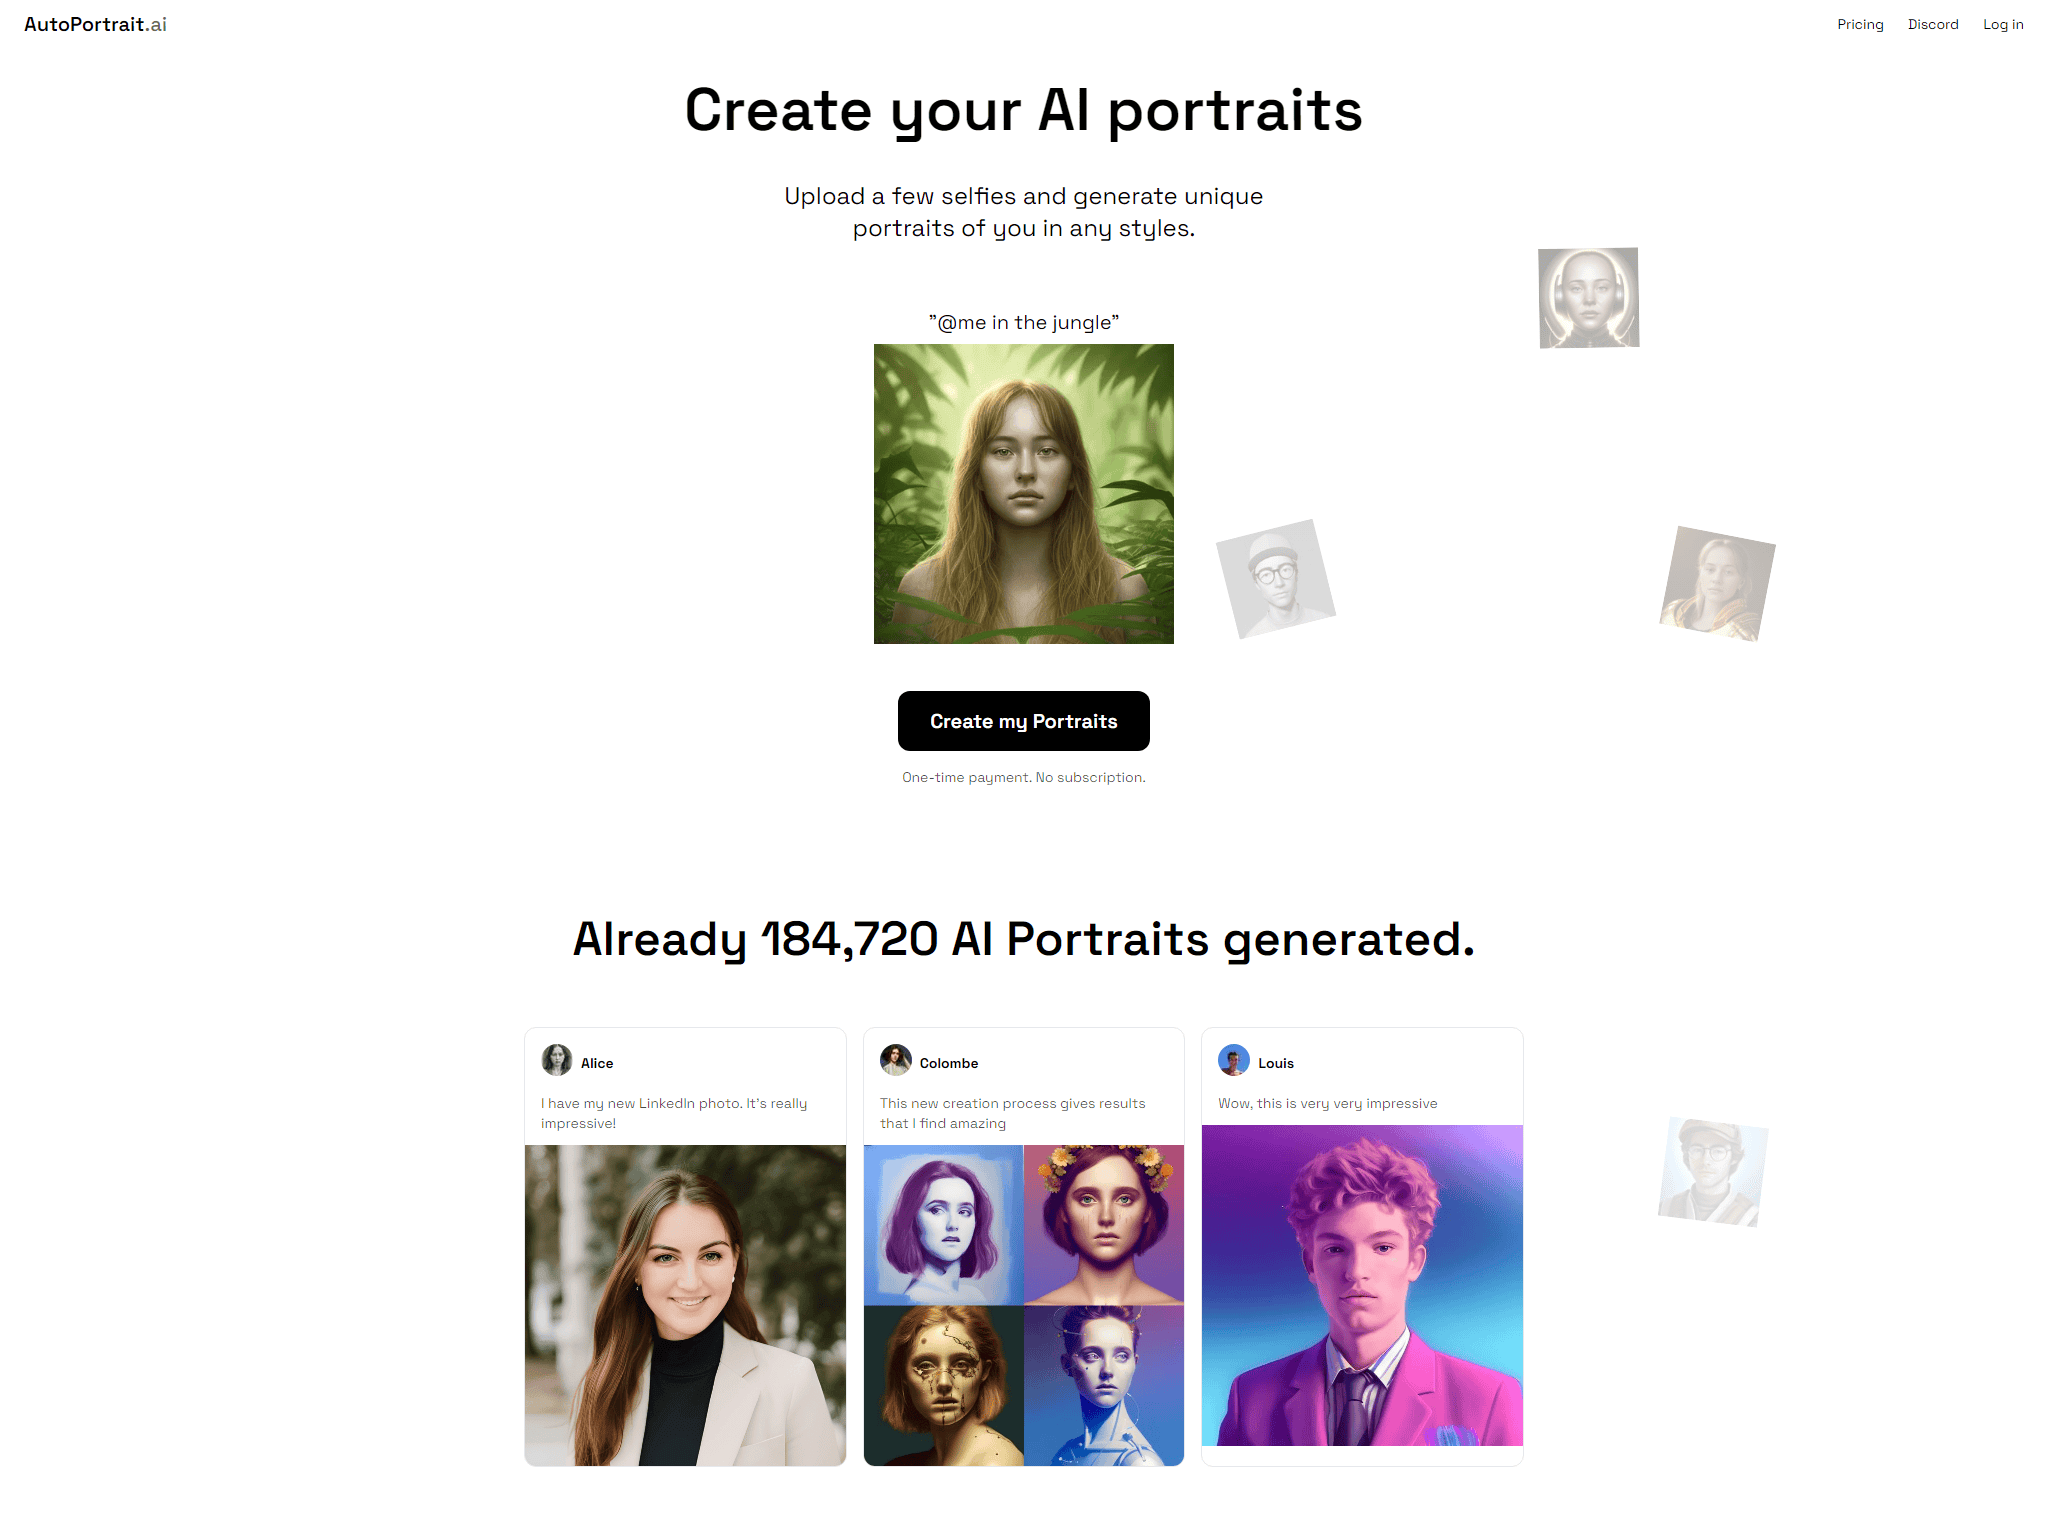Click the "@me in the jungle" prompt text
Screen dimensions: 2048x1536
[x=1023, y=322]
